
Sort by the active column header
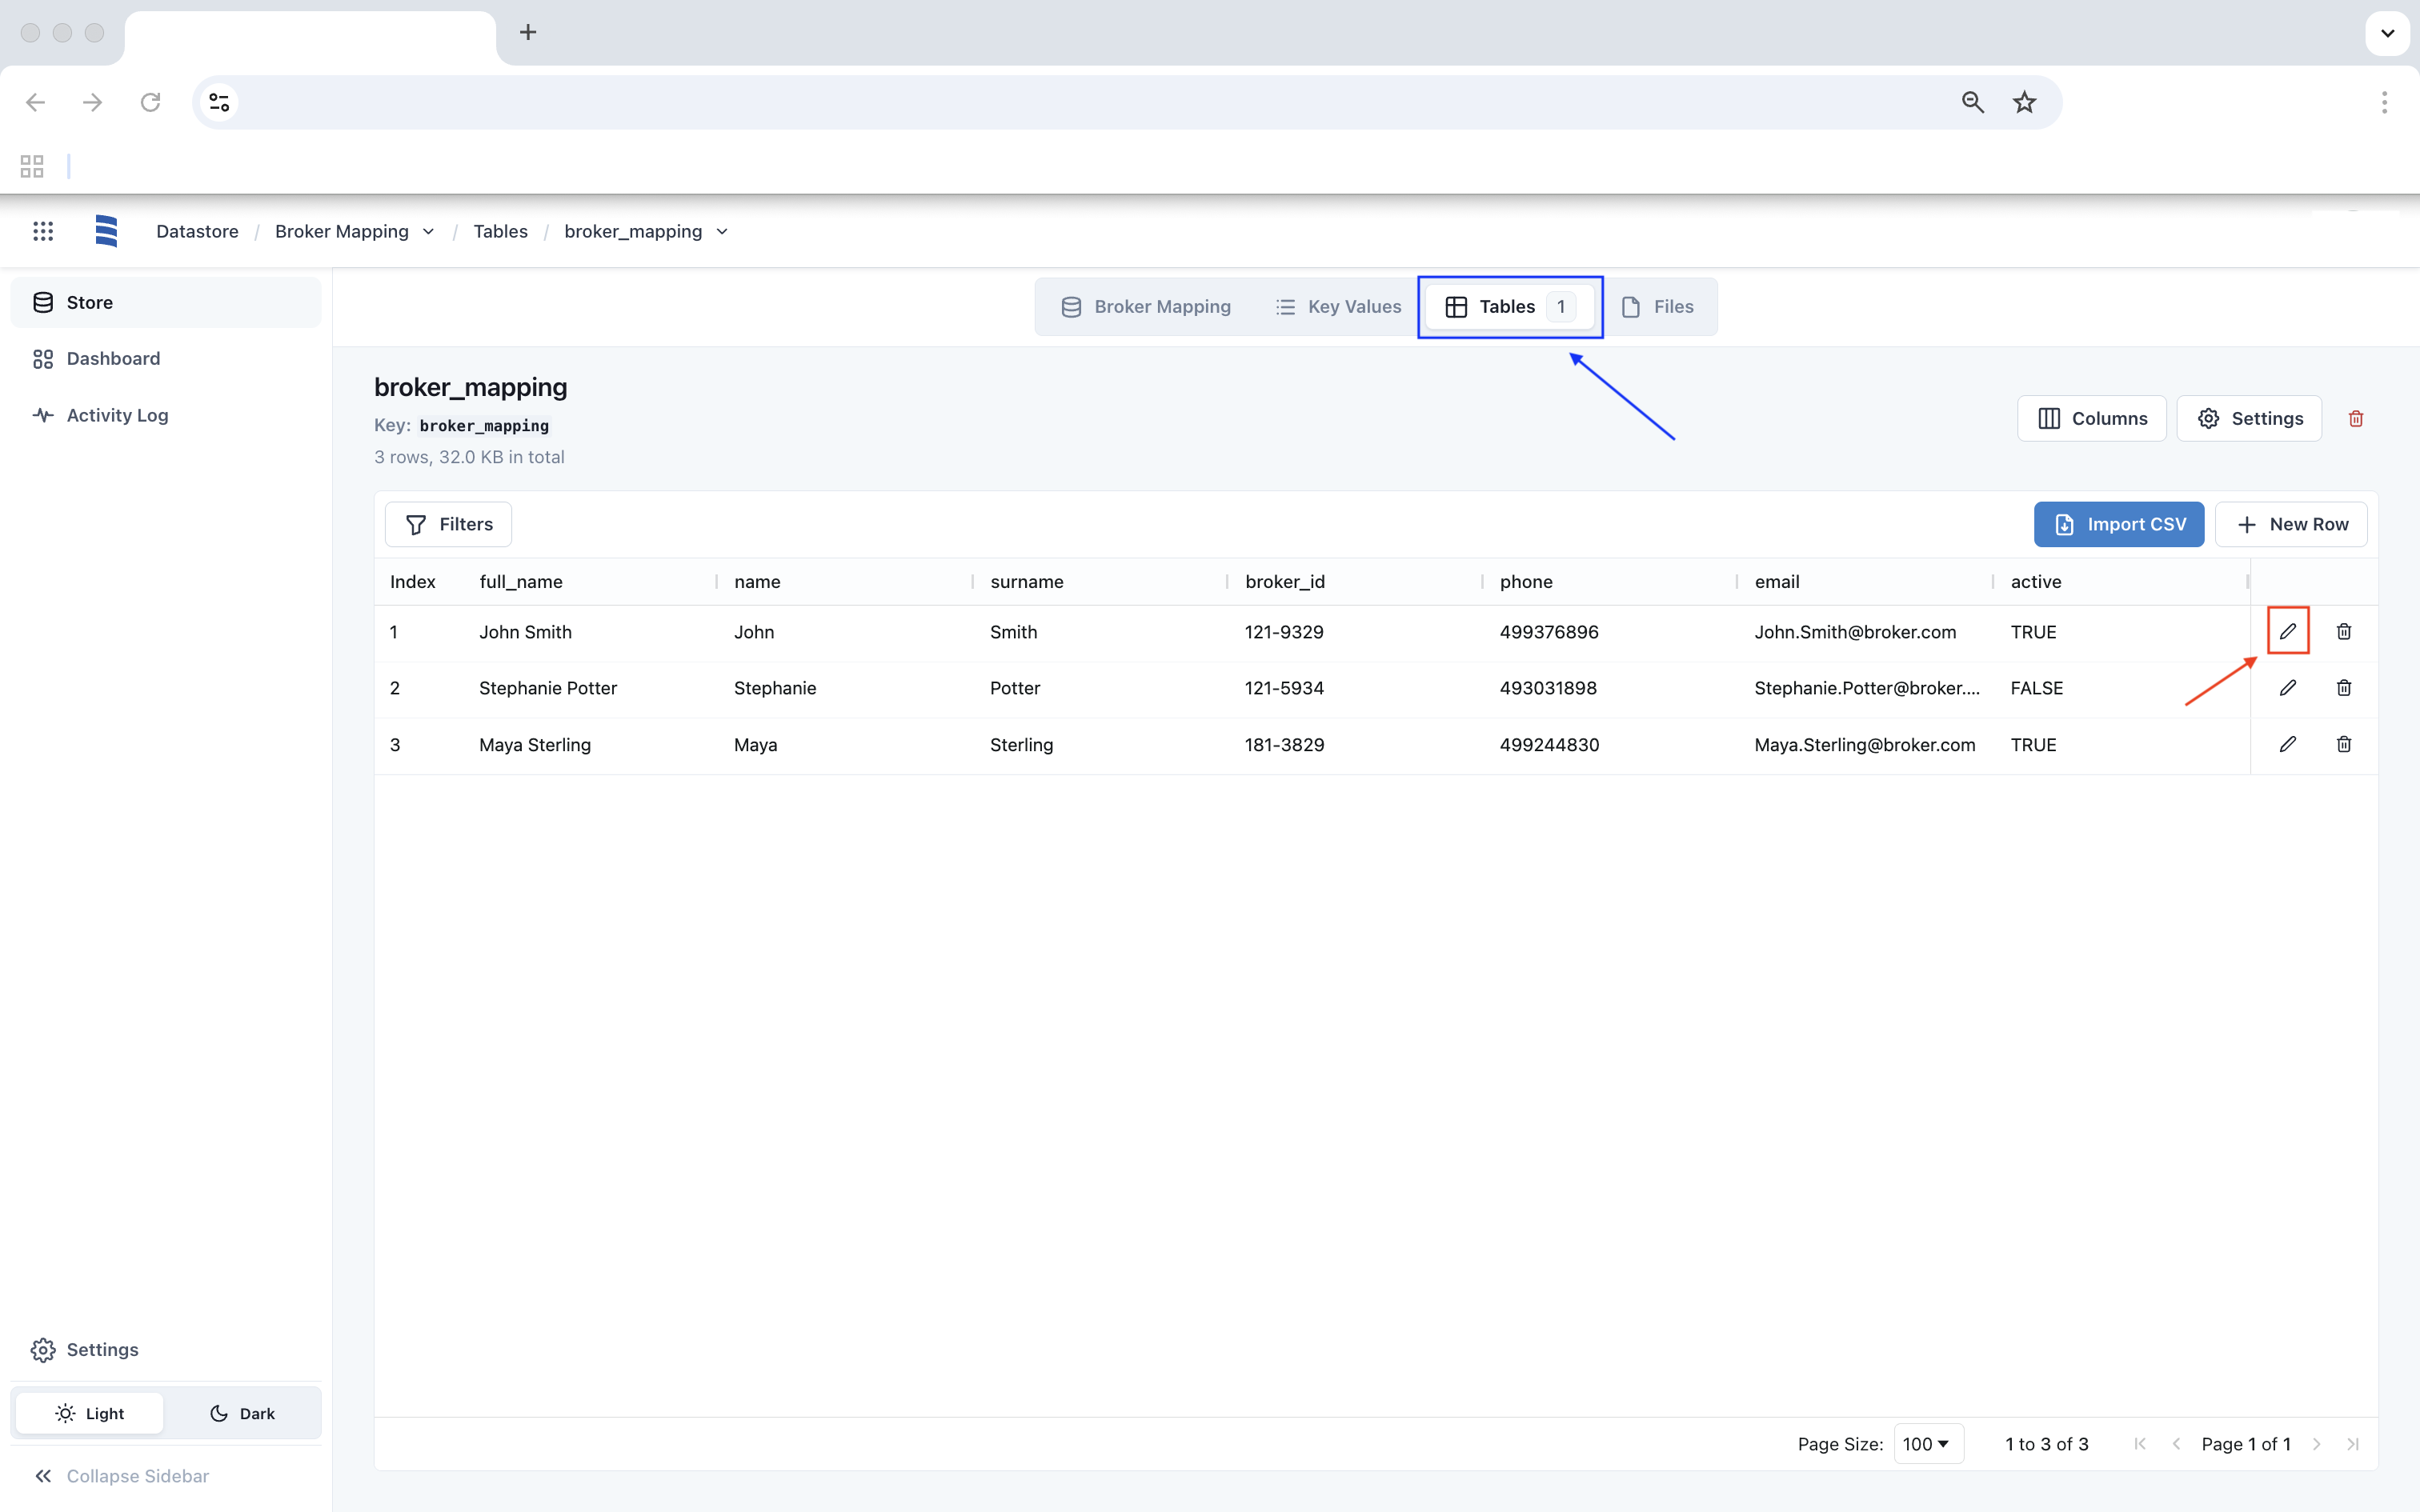2036,582
